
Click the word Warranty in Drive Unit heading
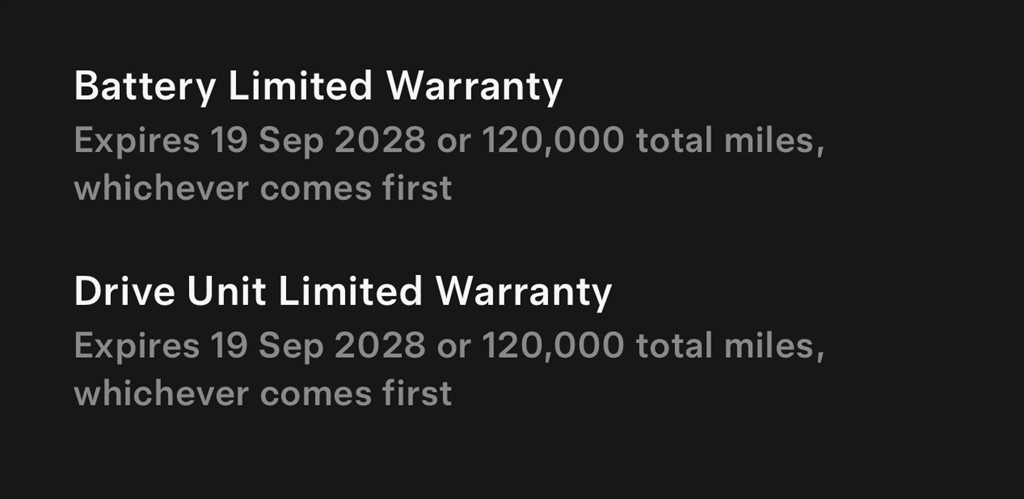pyautogui.click(x=523, y=292)
